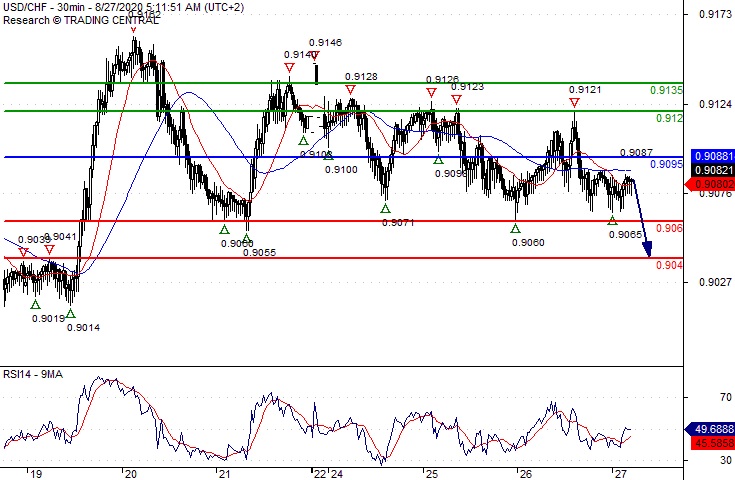735x480 pixels.
Task: Click the 0.9027 price axis value
Action: [715, 282]
